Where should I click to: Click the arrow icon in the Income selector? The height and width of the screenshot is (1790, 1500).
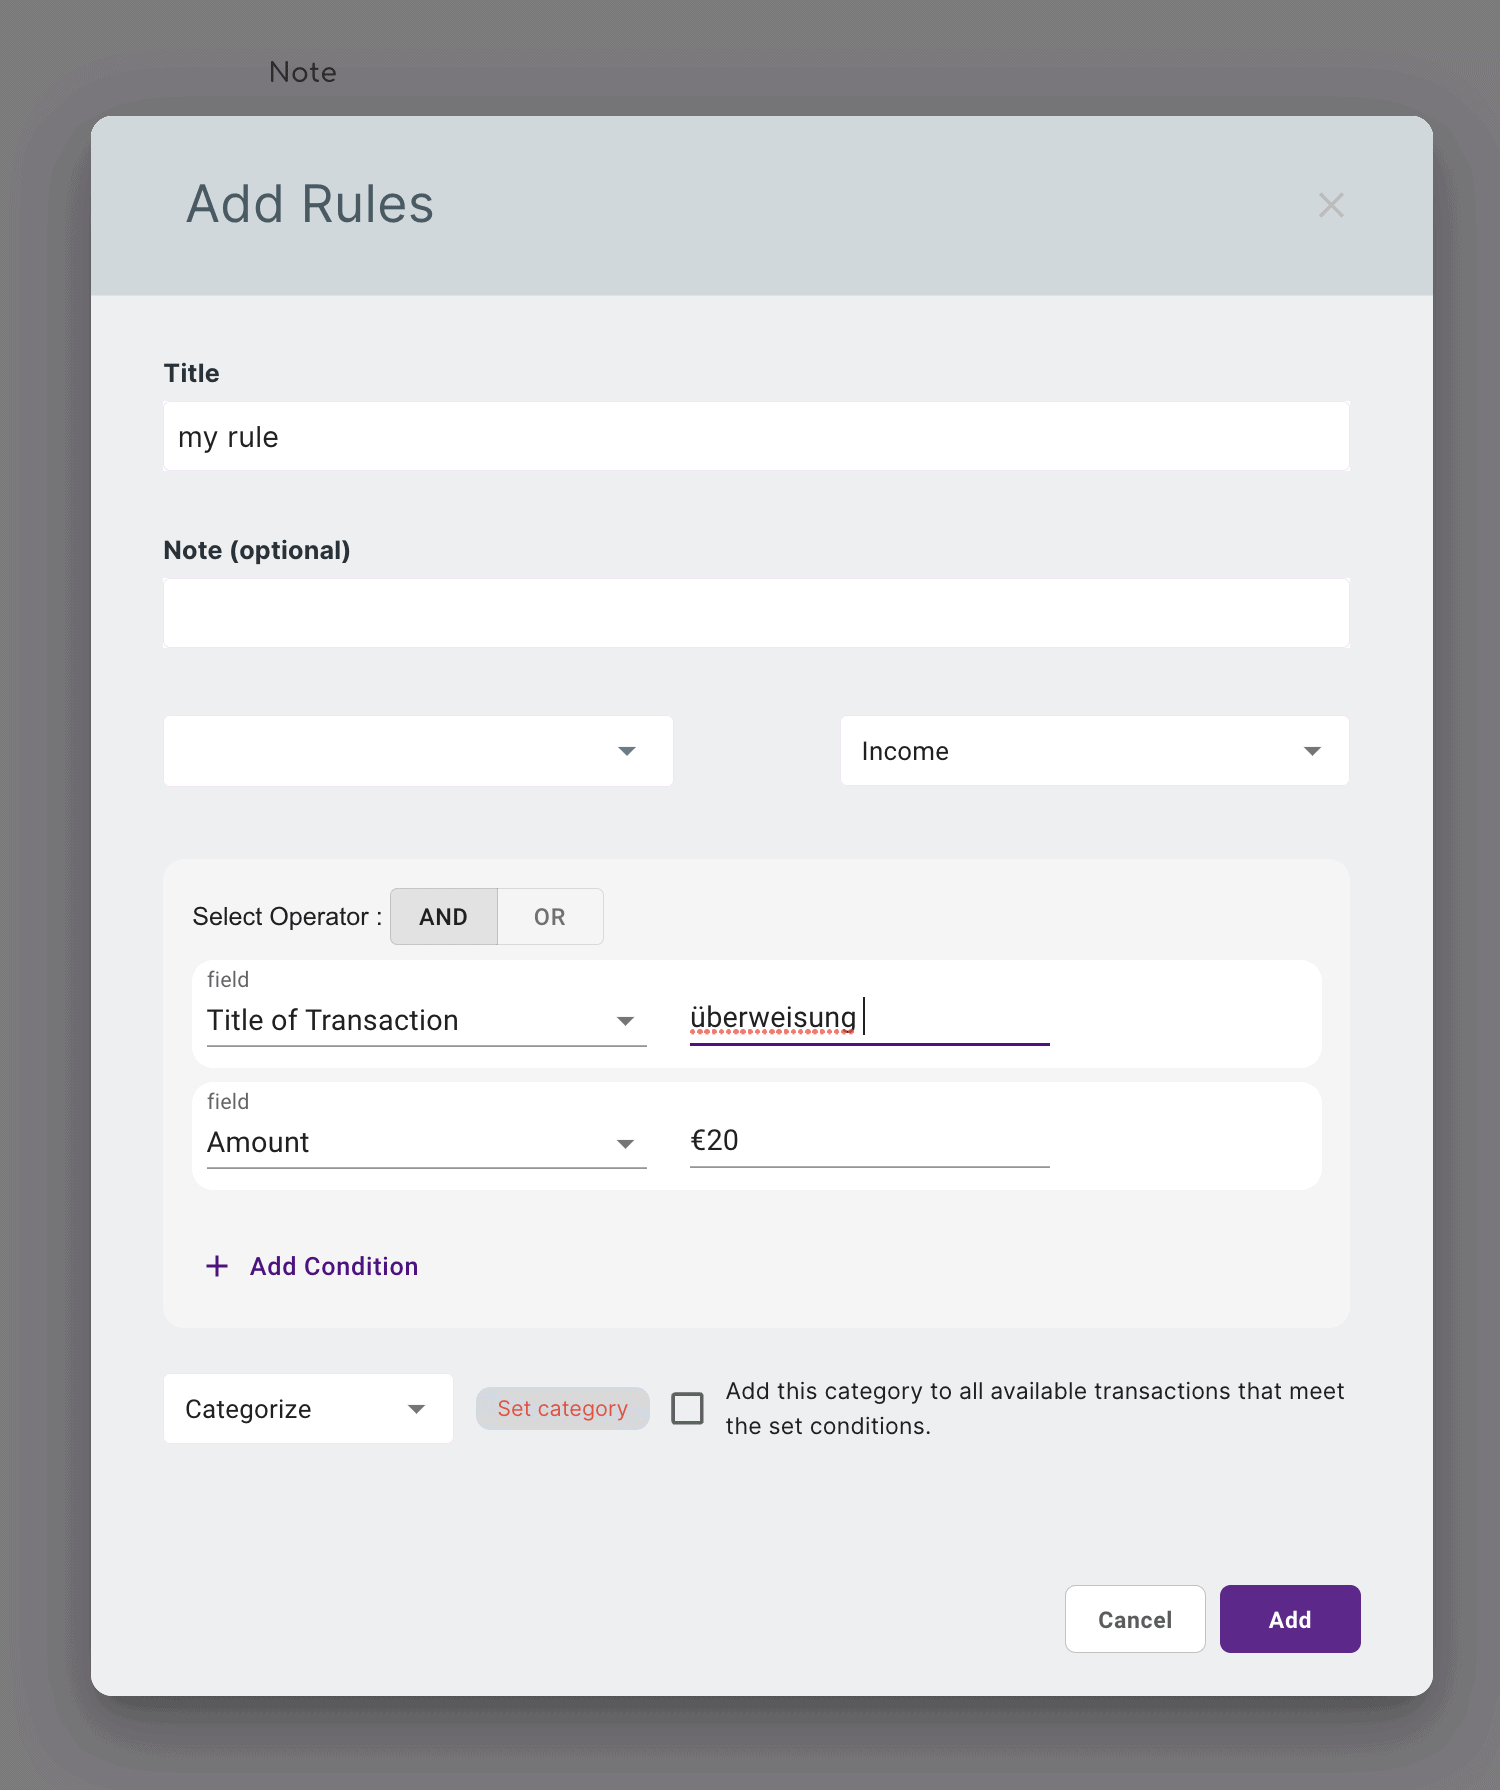point(1312,751)
